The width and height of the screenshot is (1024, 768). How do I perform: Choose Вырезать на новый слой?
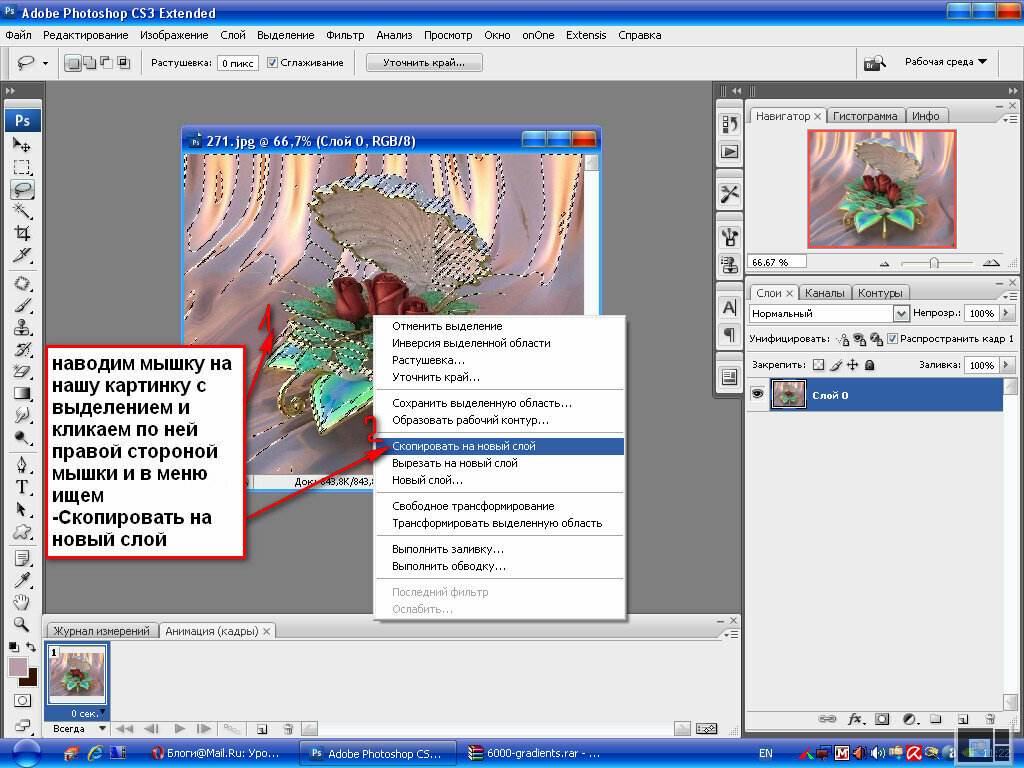pyautogui.click(x=500, y=463)
